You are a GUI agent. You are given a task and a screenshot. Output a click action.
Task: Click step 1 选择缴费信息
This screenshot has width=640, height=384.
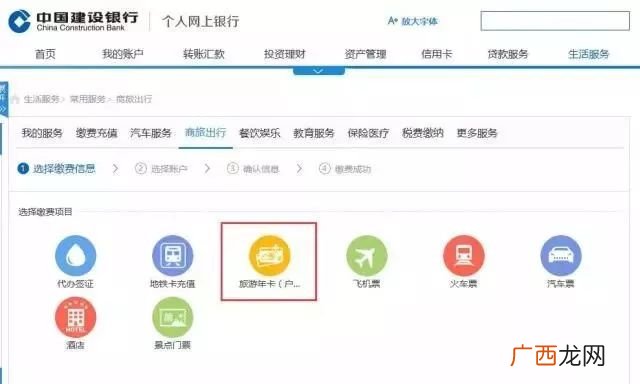coord(56,169)
